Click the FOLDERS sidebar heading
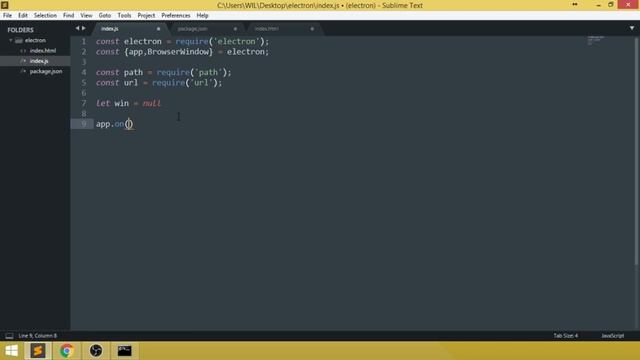 pyautogui.click(x=20, y=30)
